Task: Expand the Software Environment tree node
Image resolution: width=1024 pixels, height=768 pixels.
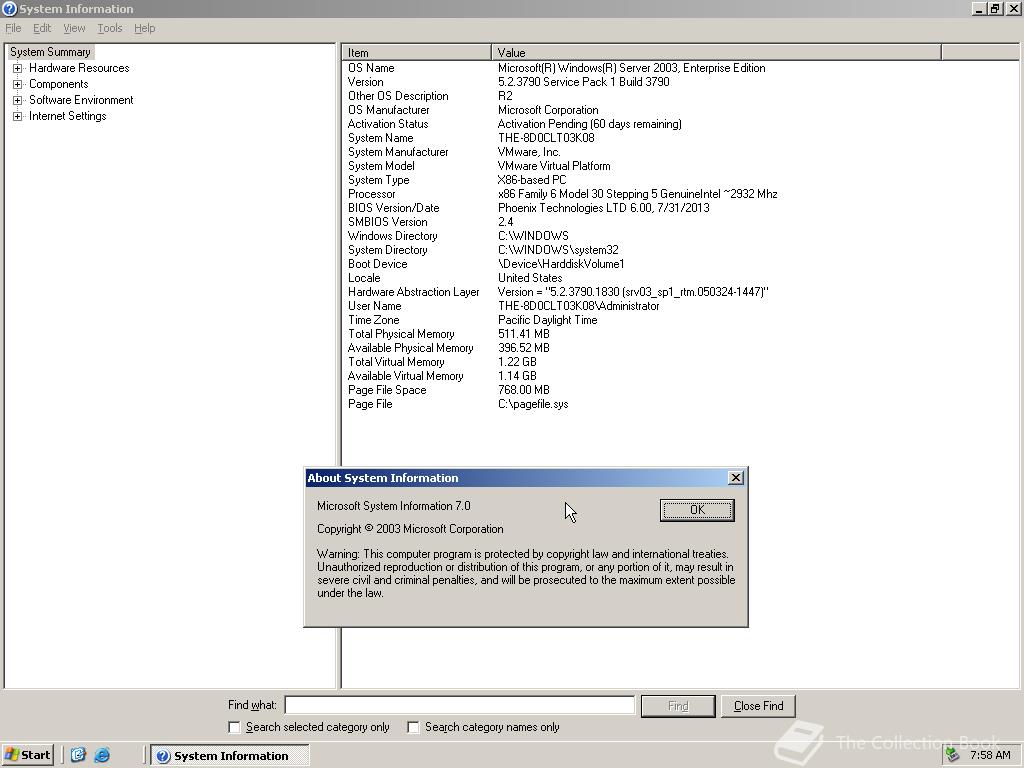Action: pos(18,100)
